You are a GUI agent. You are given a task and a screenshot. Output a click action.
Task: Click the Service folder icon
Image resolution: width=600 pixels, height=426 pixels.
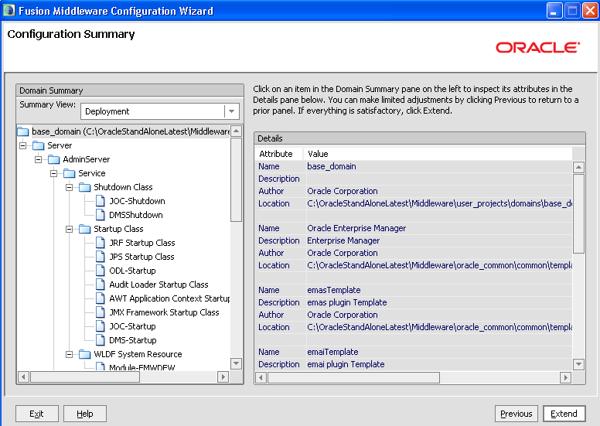pyautogui.click(x=69, y=173)
